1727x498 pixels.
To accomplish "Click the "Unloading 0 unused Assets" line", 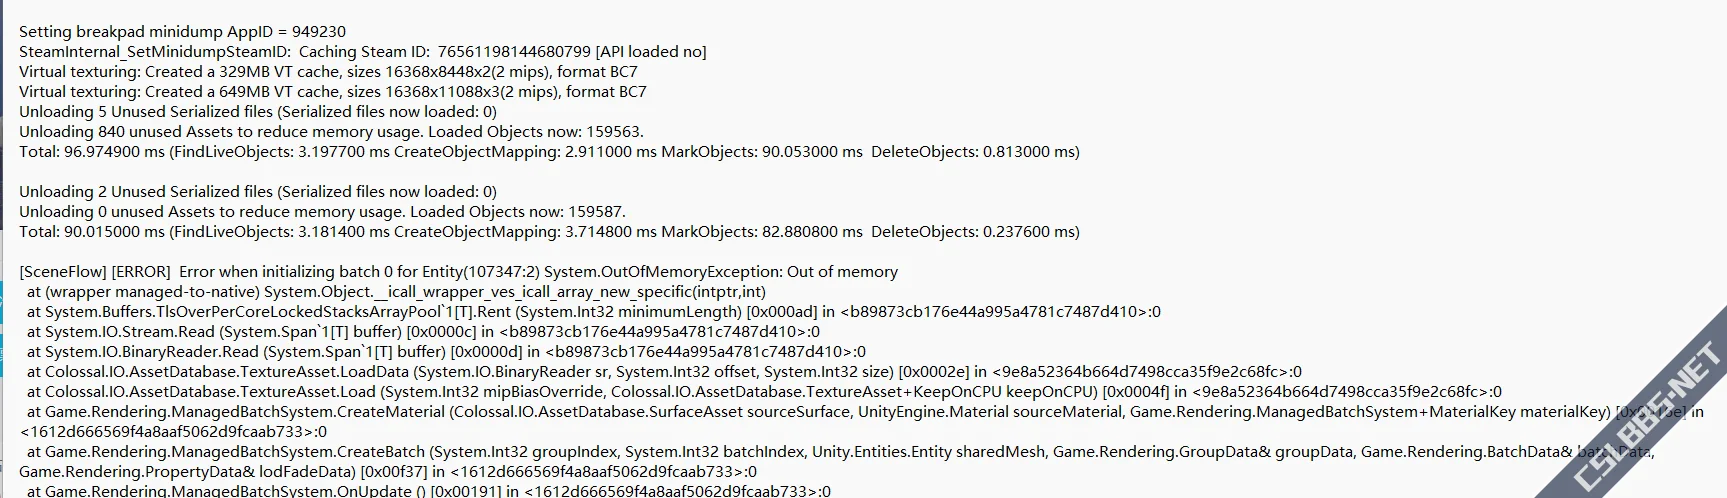I will click(322, 212).
